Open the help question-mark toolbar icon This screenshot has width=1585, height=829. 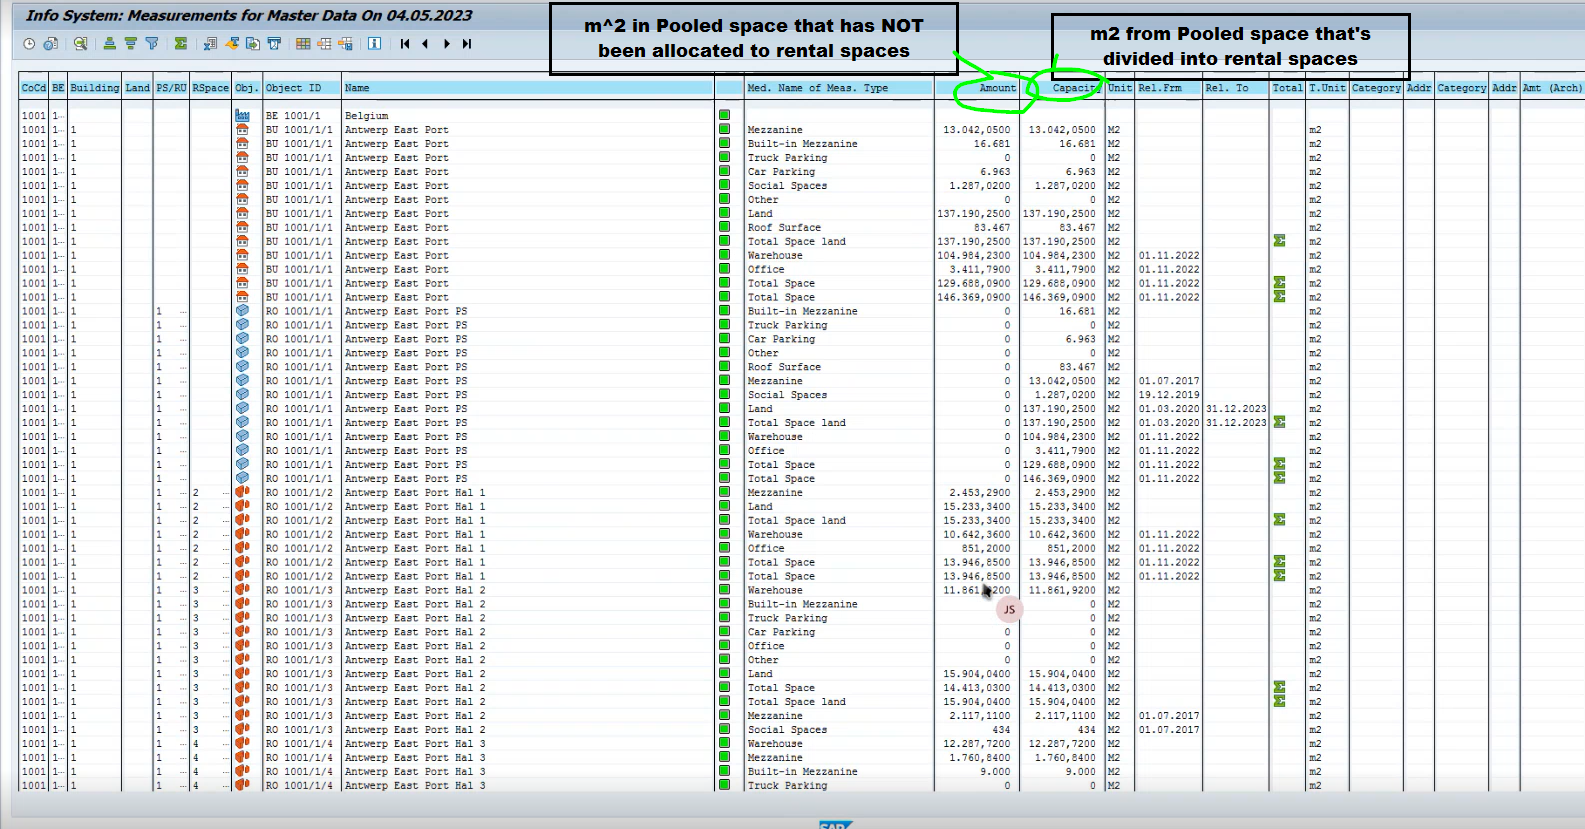click(x=51, y=44)
